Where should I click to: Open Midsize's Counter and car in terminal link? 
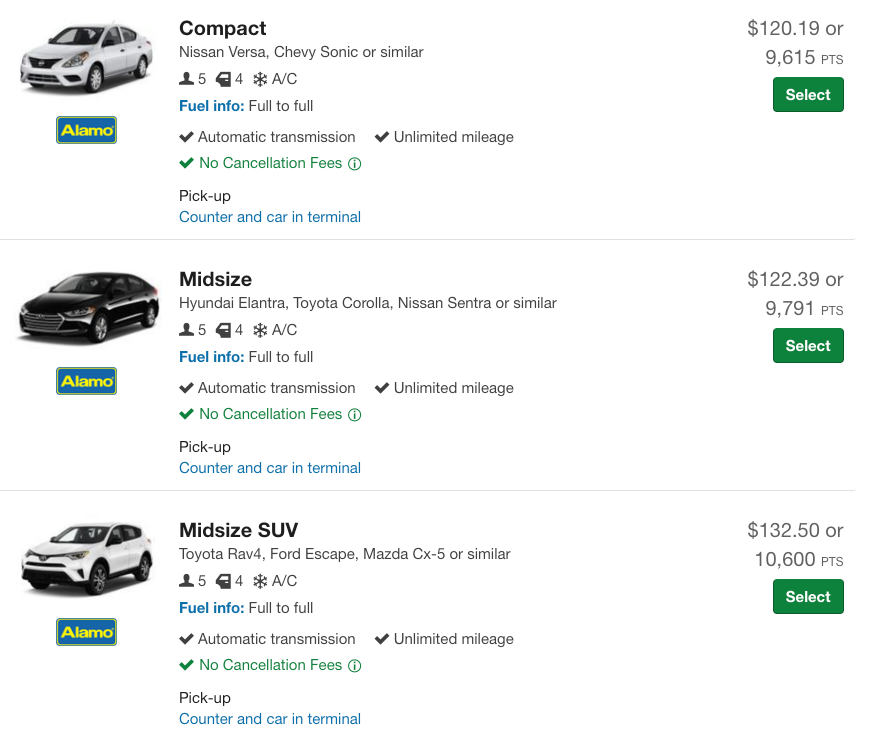click(270, 468)
